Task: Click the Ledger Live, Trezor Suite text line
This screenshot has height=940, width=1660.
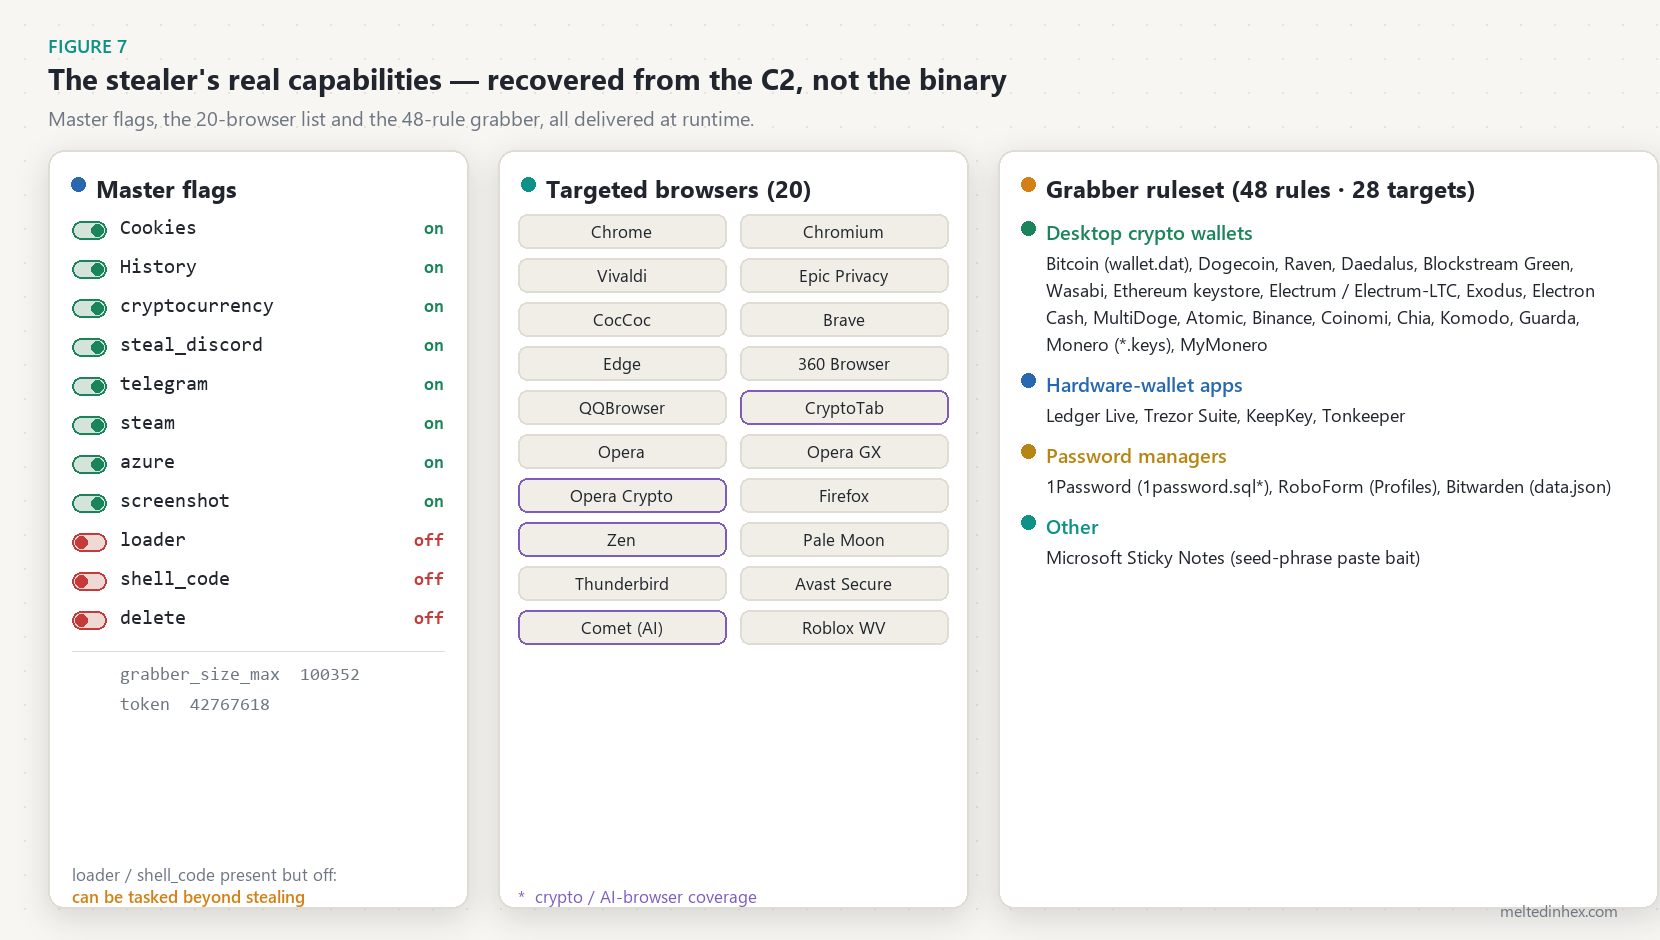Action: tap(1225, 416)
